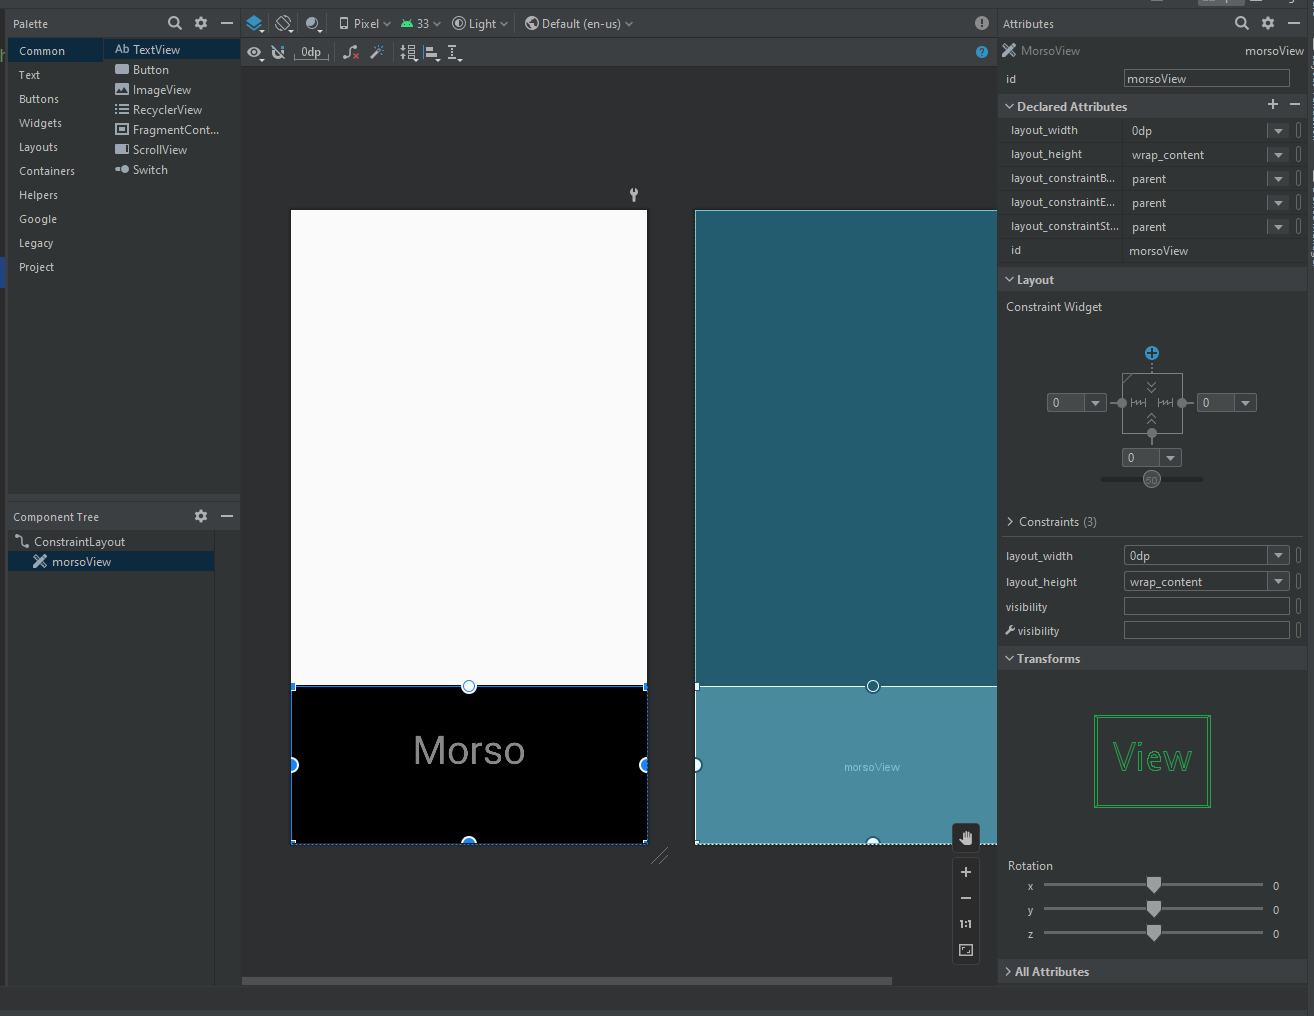Set zoom to 1:1 actual size

pyautogui.click(x=966, y=924)
